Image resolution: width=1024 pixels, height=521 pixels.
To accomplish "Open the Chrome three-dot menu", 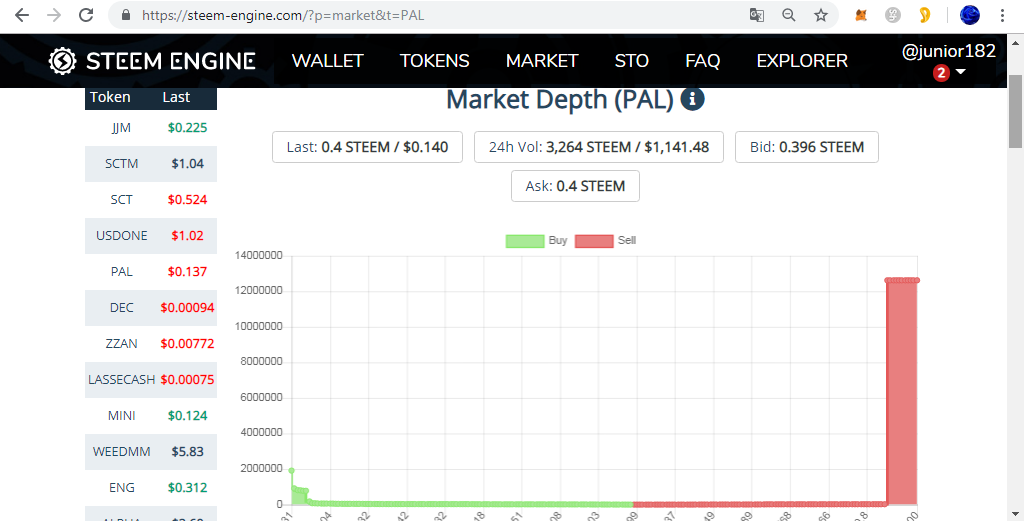I will 1002,15.
